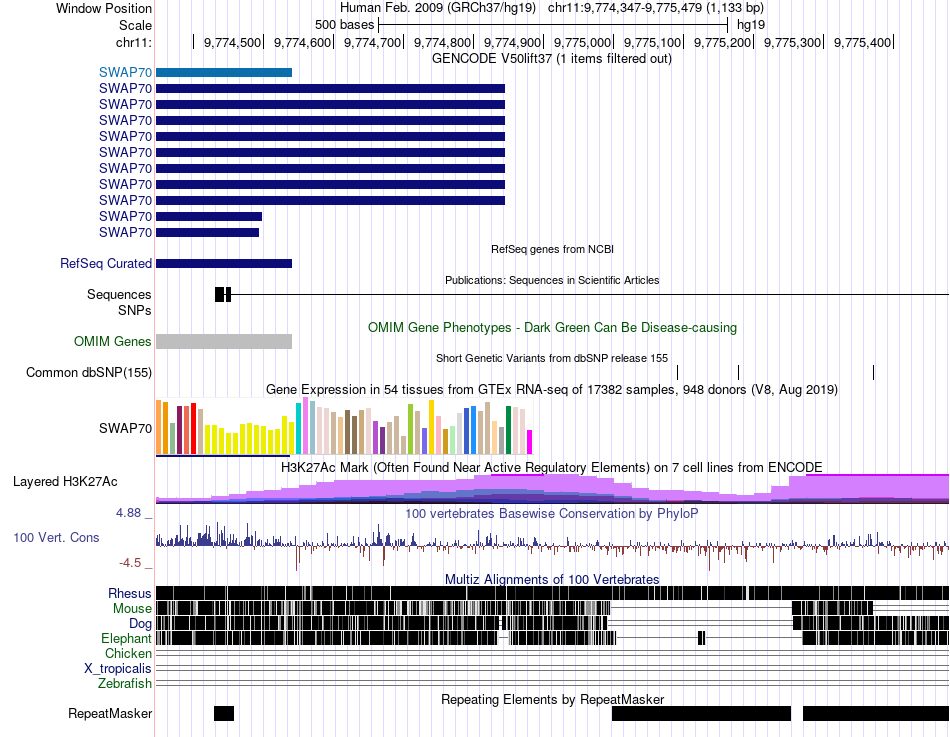This screenshot has height=737, width=950.
Task: Click the SNPs track label
Action: (x=135, y=310)
